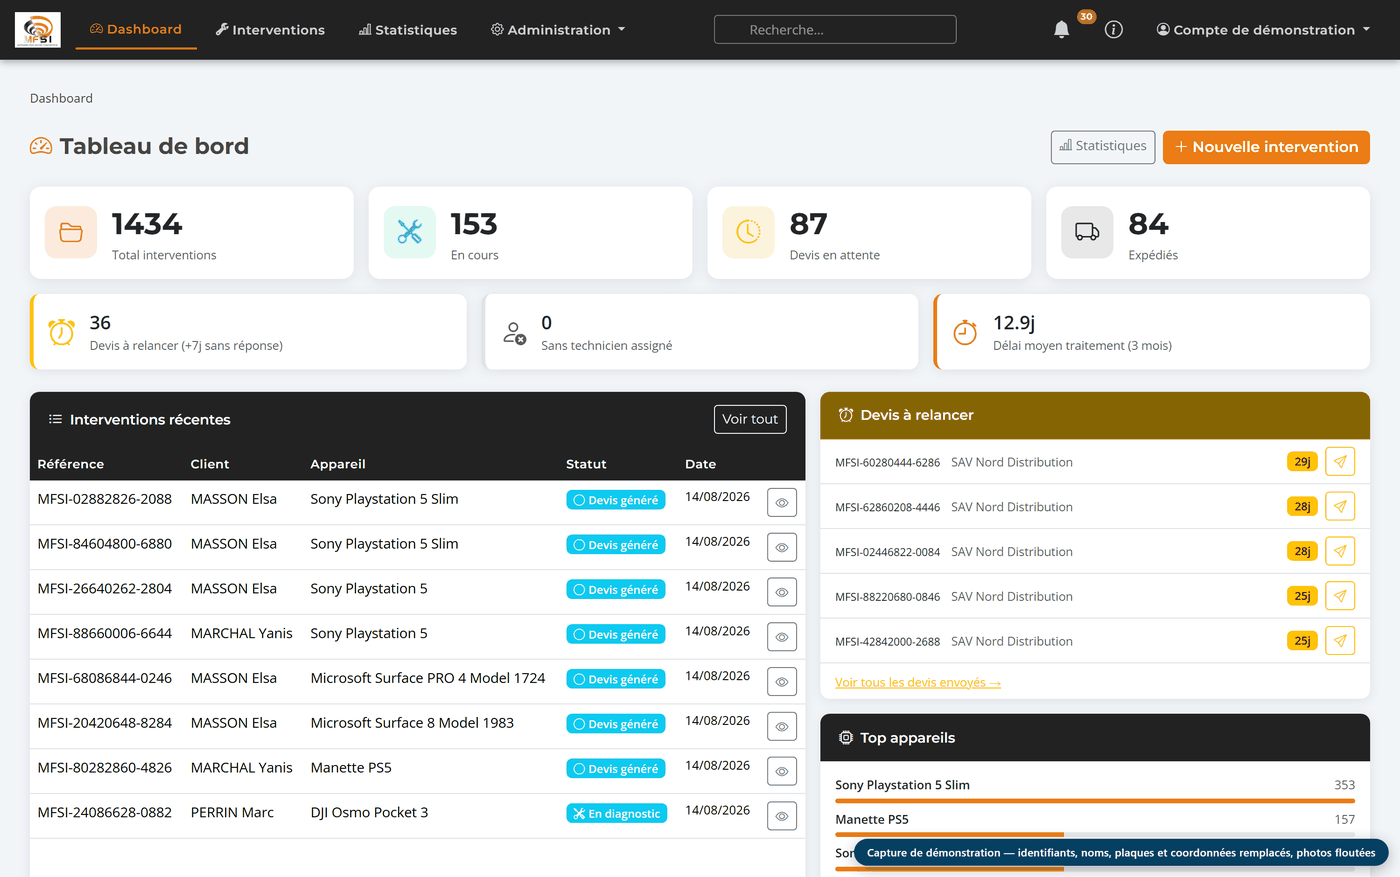Click the list icon of Interventions récentes
Image resolution: width=1400 pixels, height=877 pixels.
(56, 419)
